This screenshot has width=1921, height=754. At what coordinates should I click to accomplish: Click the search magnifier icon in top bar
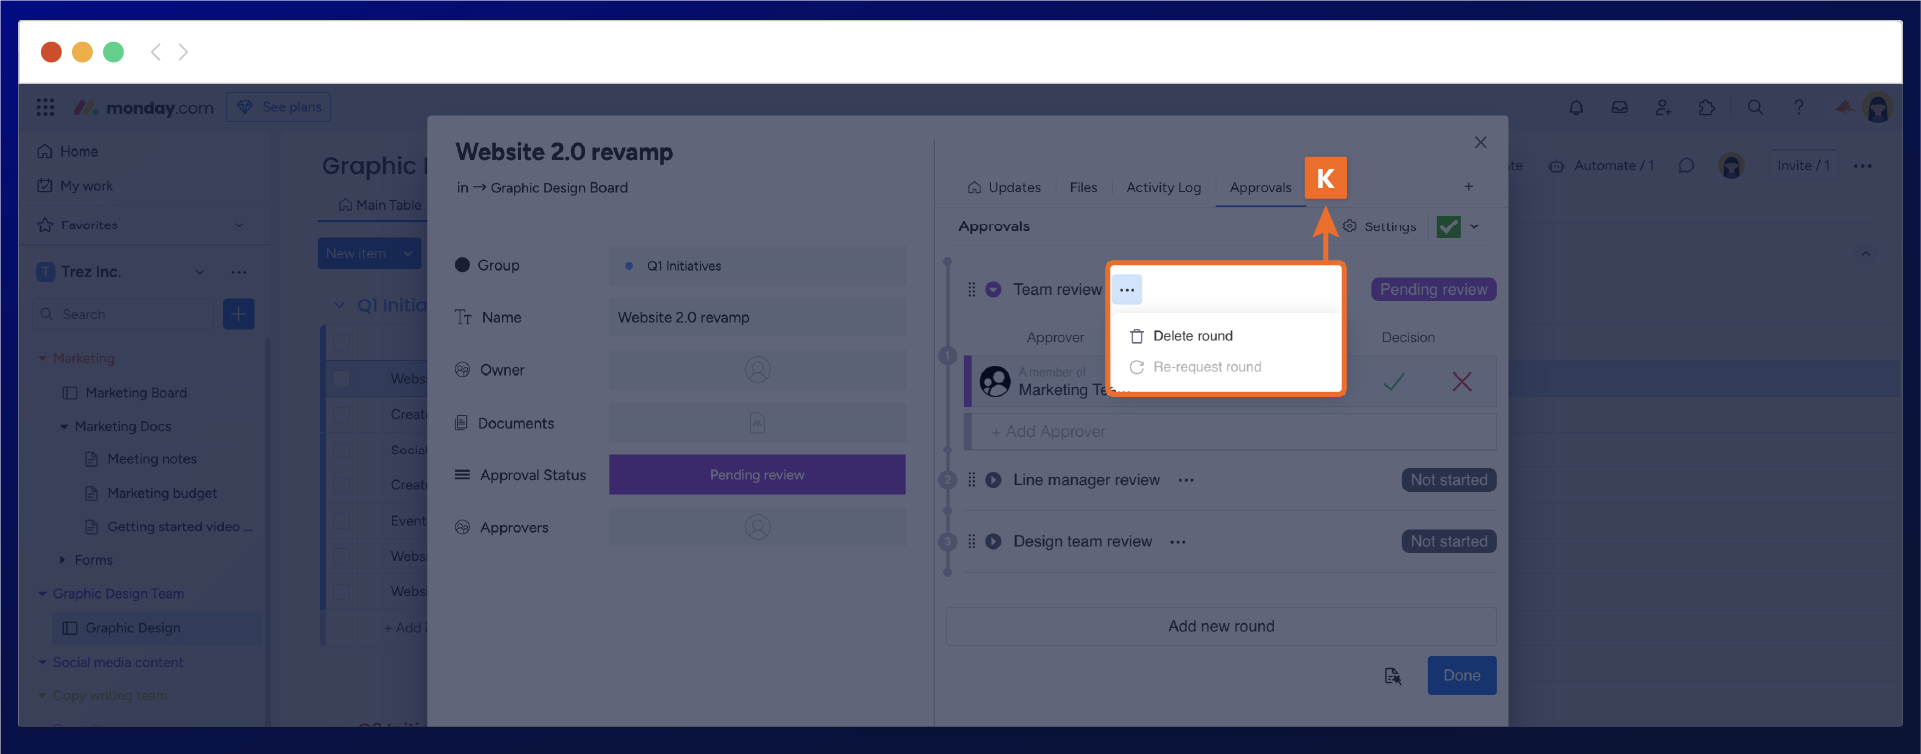click(1755, 108)
